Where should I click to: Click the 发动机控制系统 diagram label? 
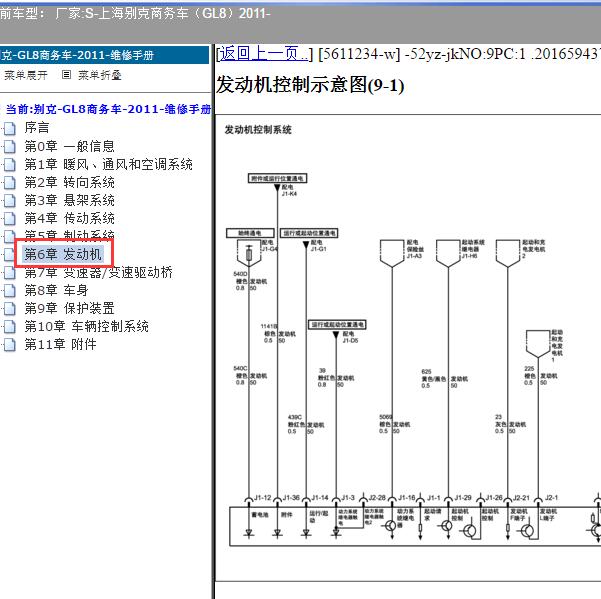point(258,130)
